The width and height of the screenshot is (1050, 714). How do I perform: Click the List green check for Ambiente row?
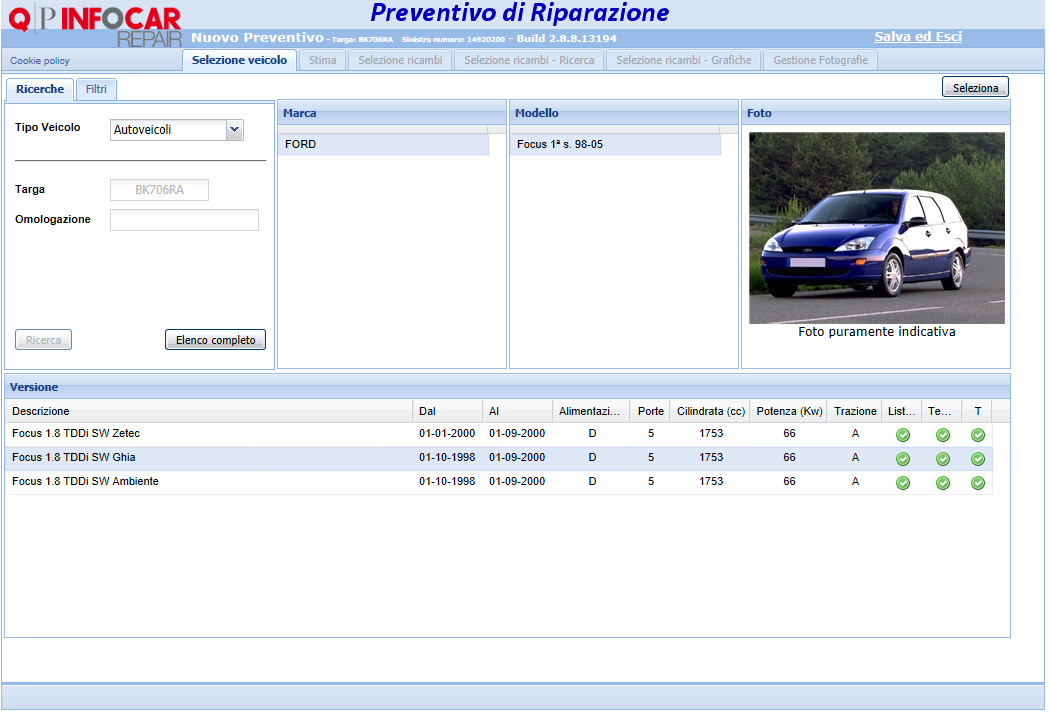pos(903,483)
